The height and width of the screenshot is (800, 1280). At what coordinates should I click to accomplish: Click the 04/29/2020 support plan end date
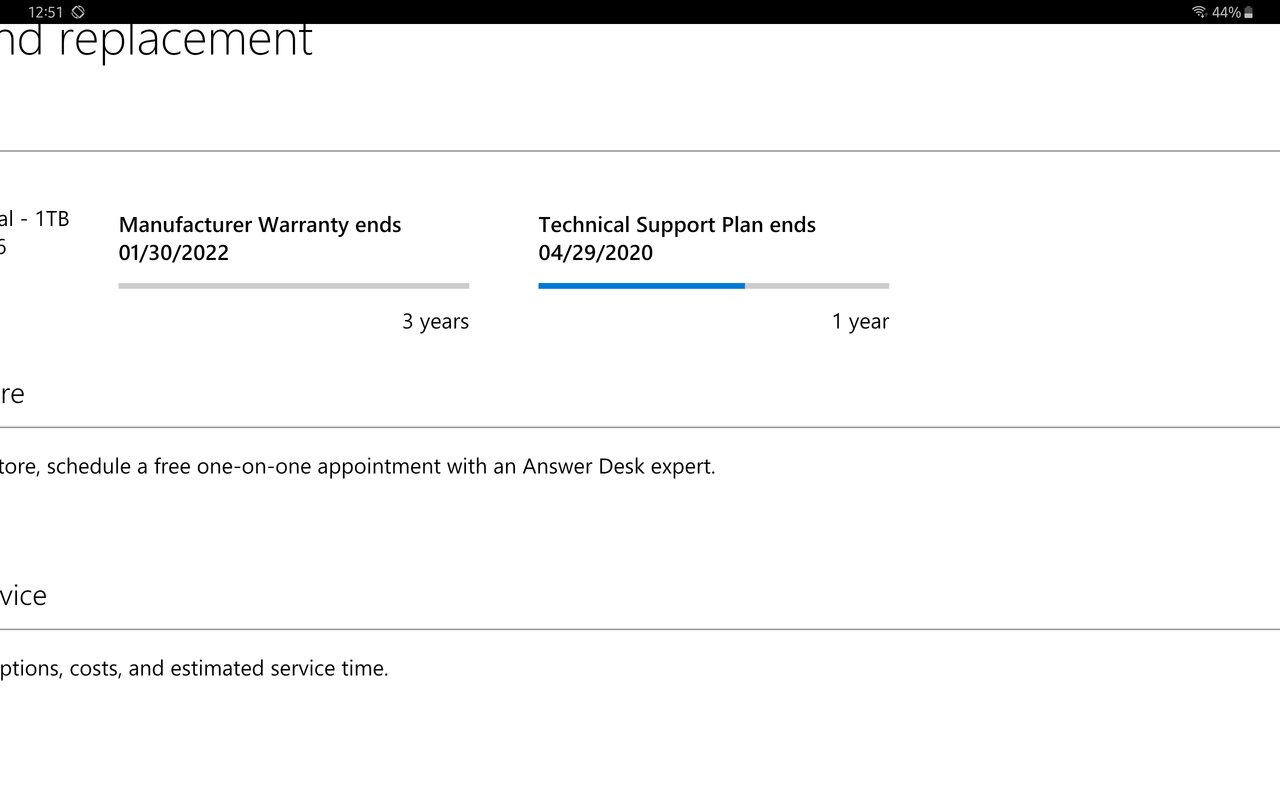click(x=596, y=253)
